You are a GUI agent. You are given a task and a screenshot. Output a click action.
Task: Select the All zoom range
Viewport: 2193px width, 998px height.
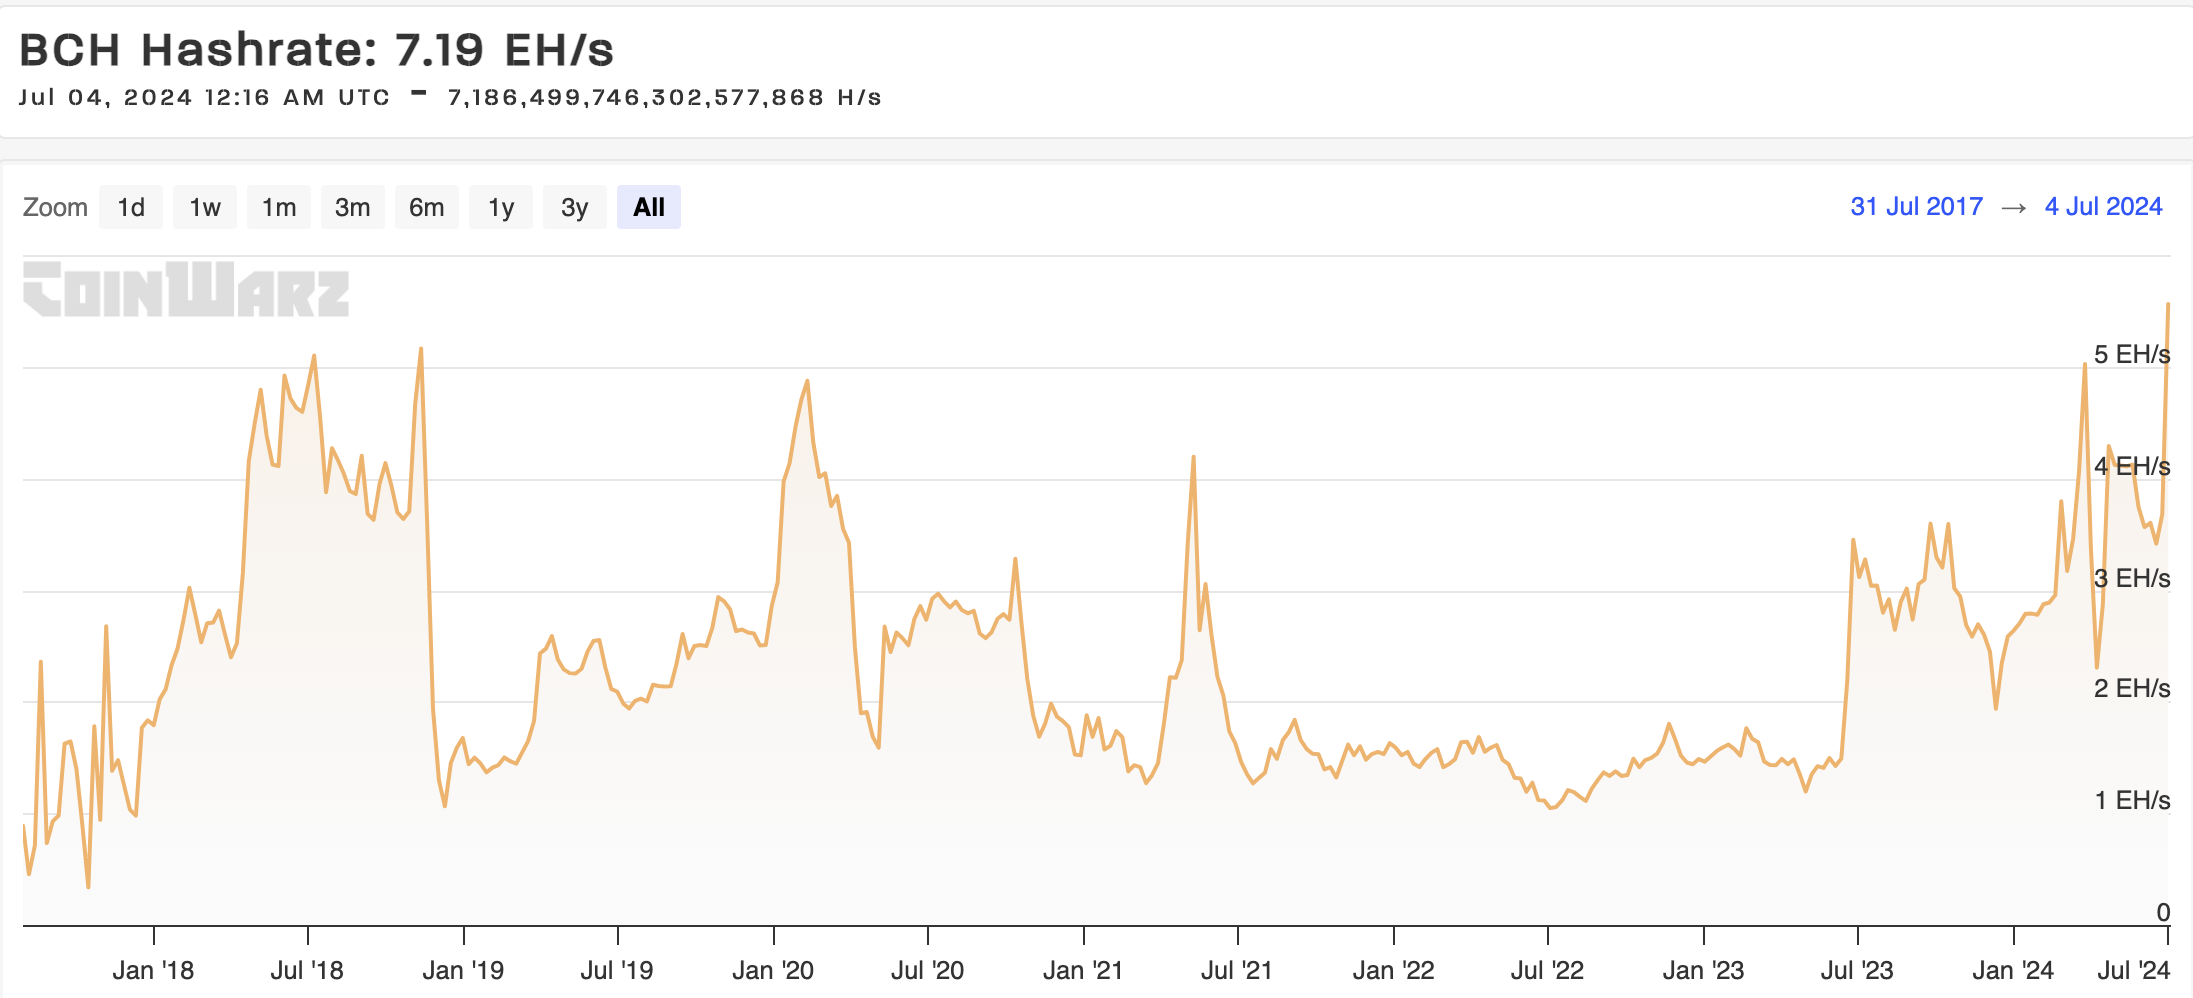(649, 207)
